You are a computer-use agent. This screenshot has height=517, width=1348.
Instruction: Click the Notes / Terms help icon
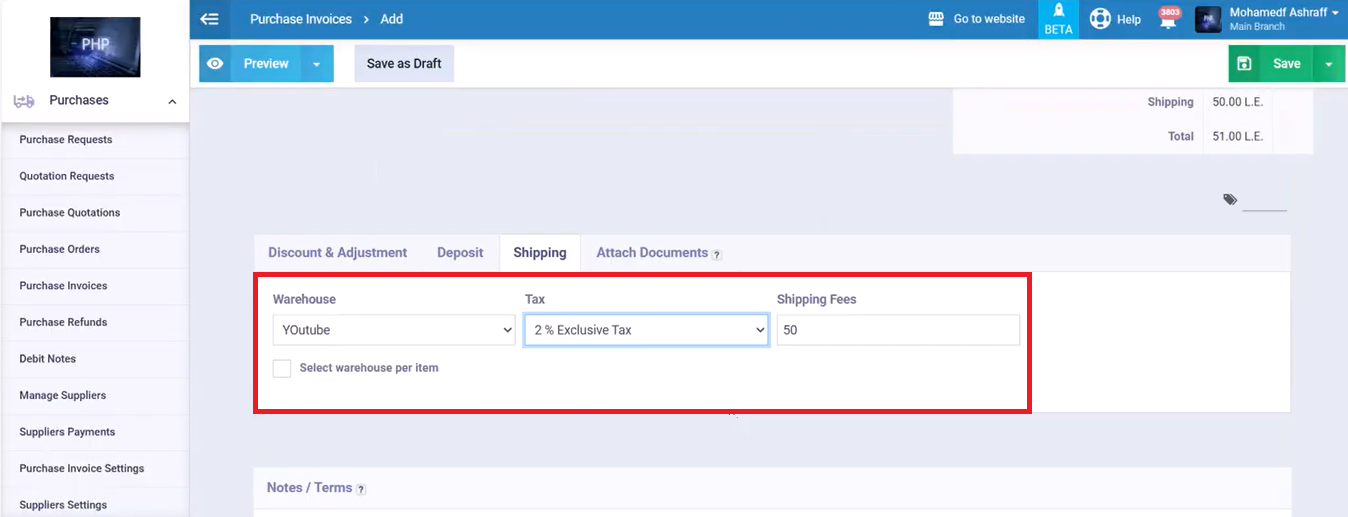tap(361, 489)
